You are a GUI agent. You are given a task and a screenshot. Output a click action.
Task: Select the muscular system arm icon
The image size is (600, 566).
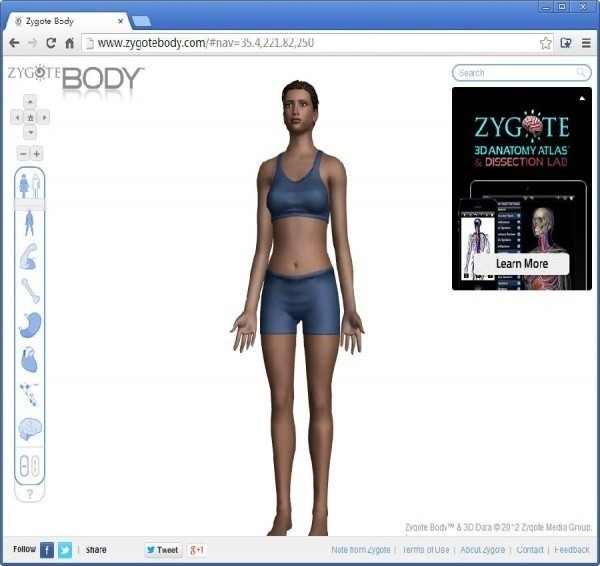(x=29, y=257)
